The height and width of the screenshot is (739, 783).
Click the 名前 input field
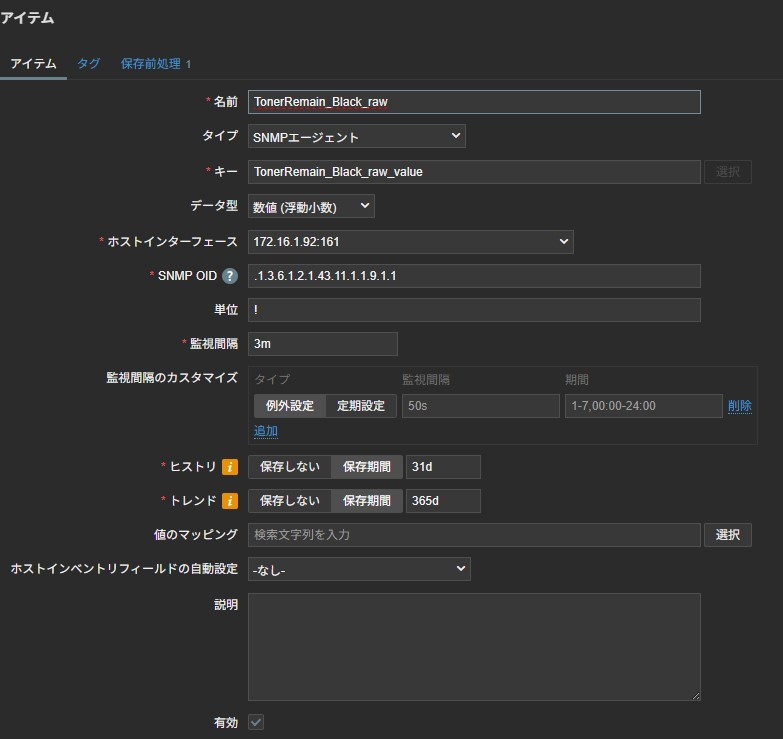(x=474, y=102)
